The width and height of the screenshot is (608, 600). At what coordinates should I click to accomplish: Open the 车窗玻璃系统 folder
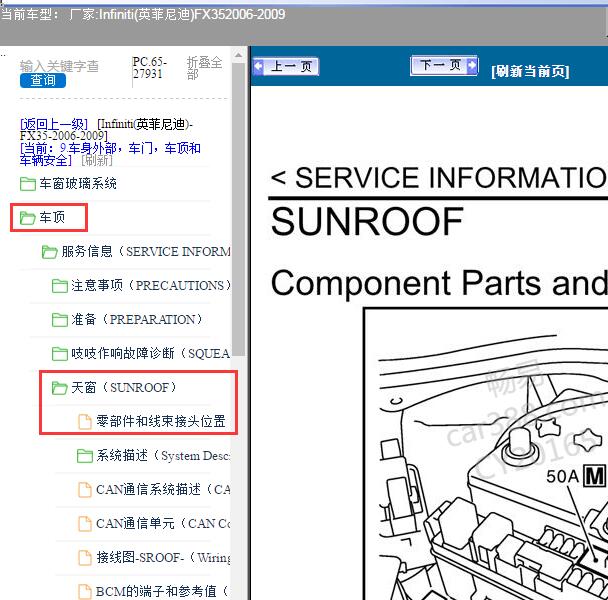78,183
